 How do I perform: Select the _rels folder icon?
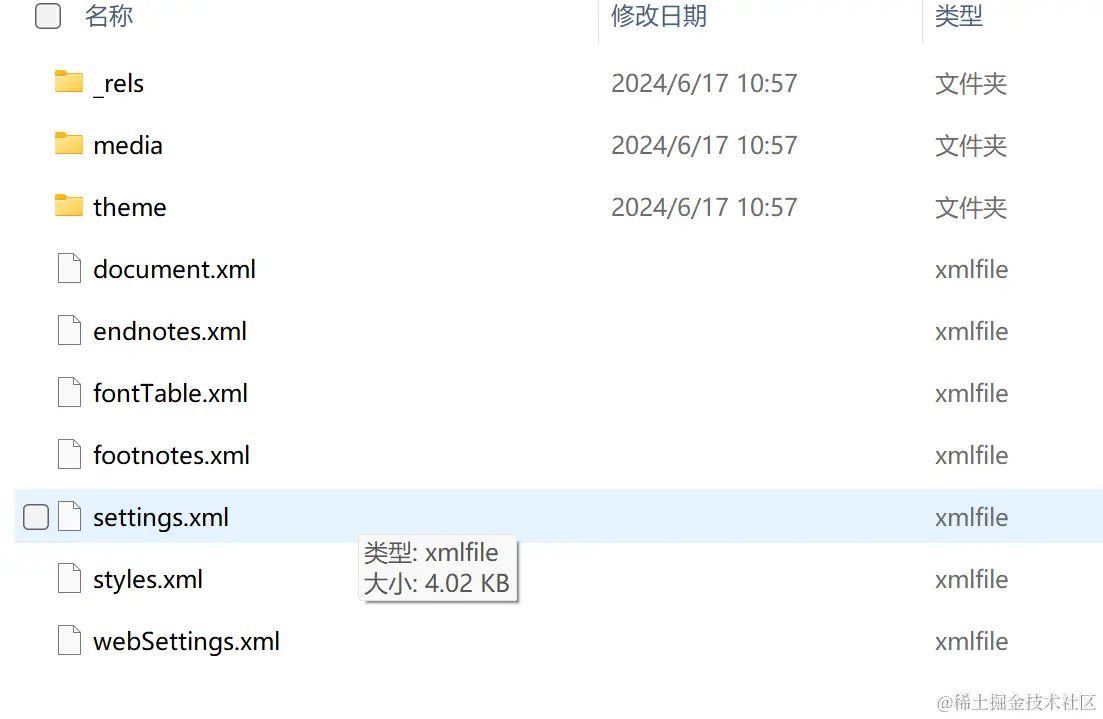click(x=69, y=82)
